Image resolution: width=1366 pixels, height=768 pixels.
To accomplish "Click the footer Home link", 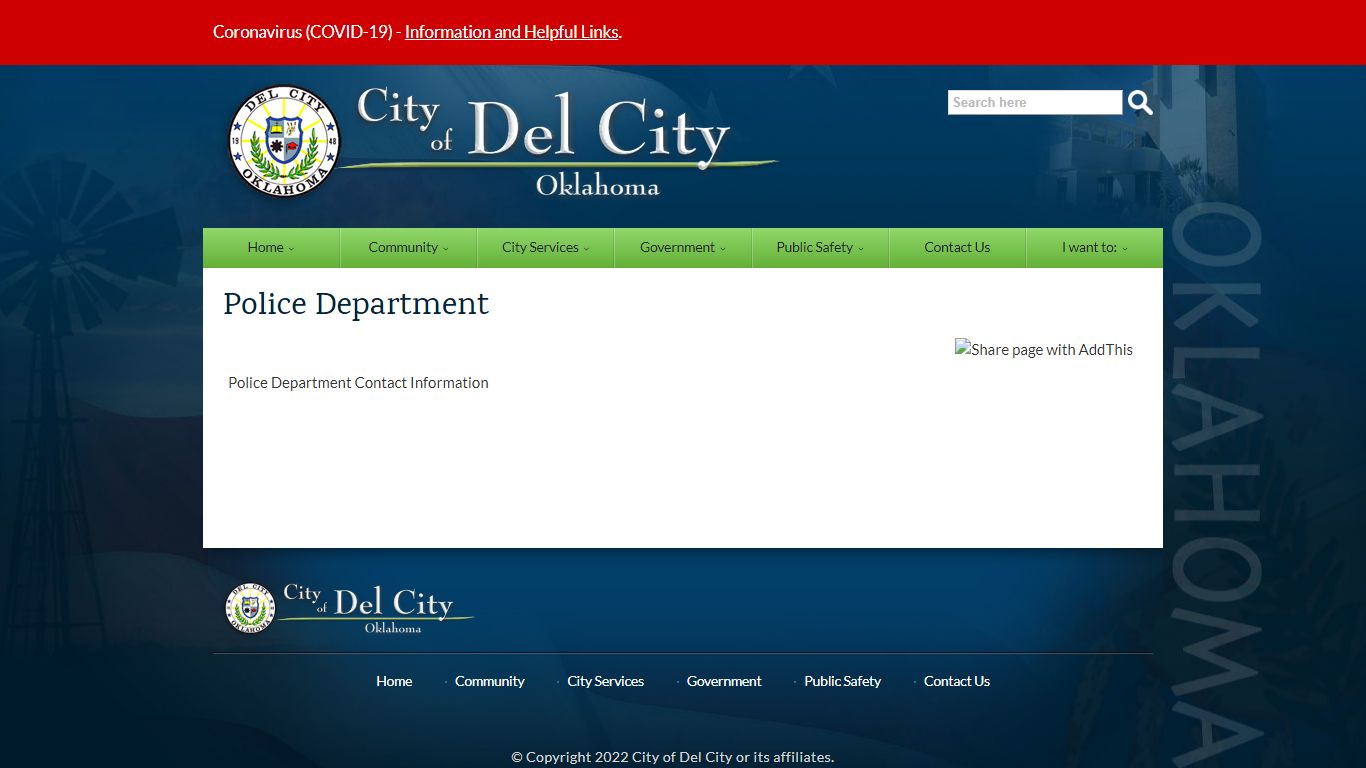I will [x=394, y=681].
